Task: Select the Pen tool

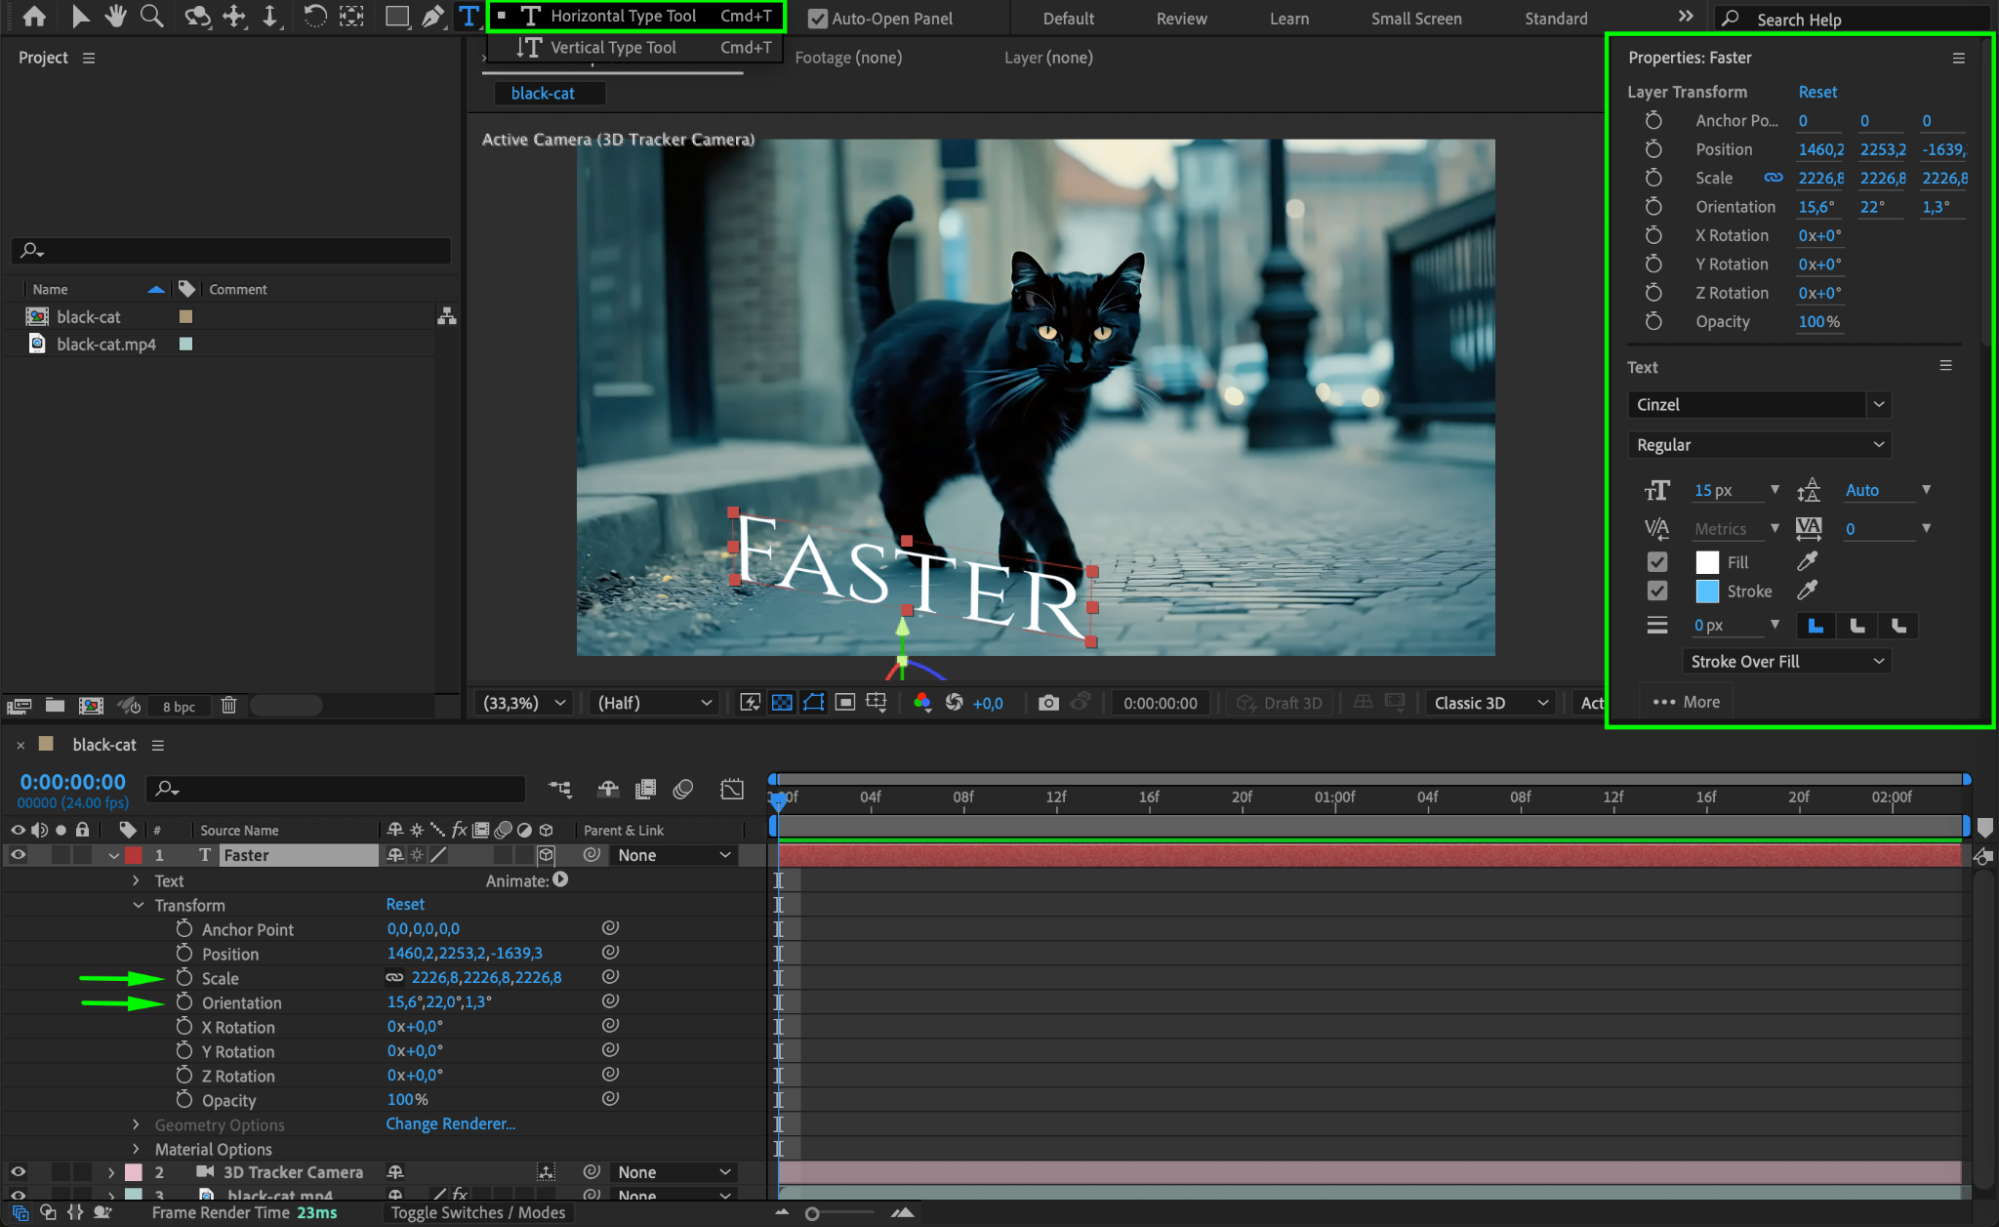Action: pos(432,16)
